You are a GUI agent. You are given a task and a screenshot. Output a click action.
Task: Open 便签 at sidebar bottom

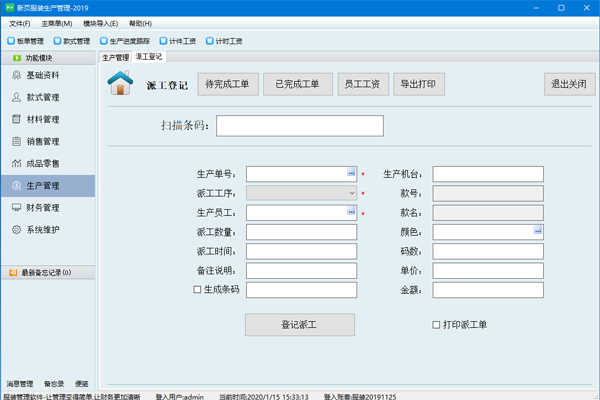click(82, 384)
